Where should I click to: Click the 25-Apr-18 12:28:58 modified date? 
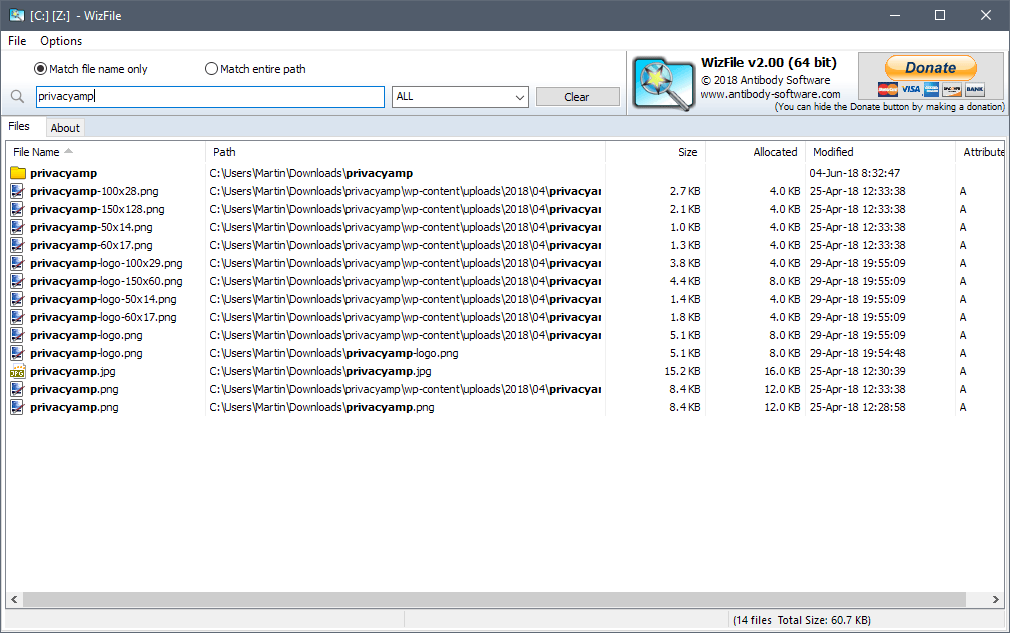[x=857, y=408]
